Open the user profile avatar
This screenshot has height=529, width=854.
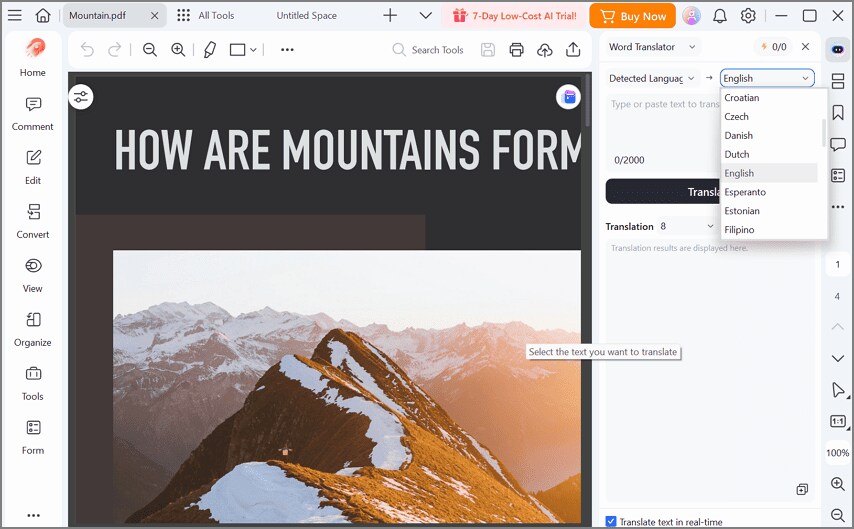click(691, 16)
